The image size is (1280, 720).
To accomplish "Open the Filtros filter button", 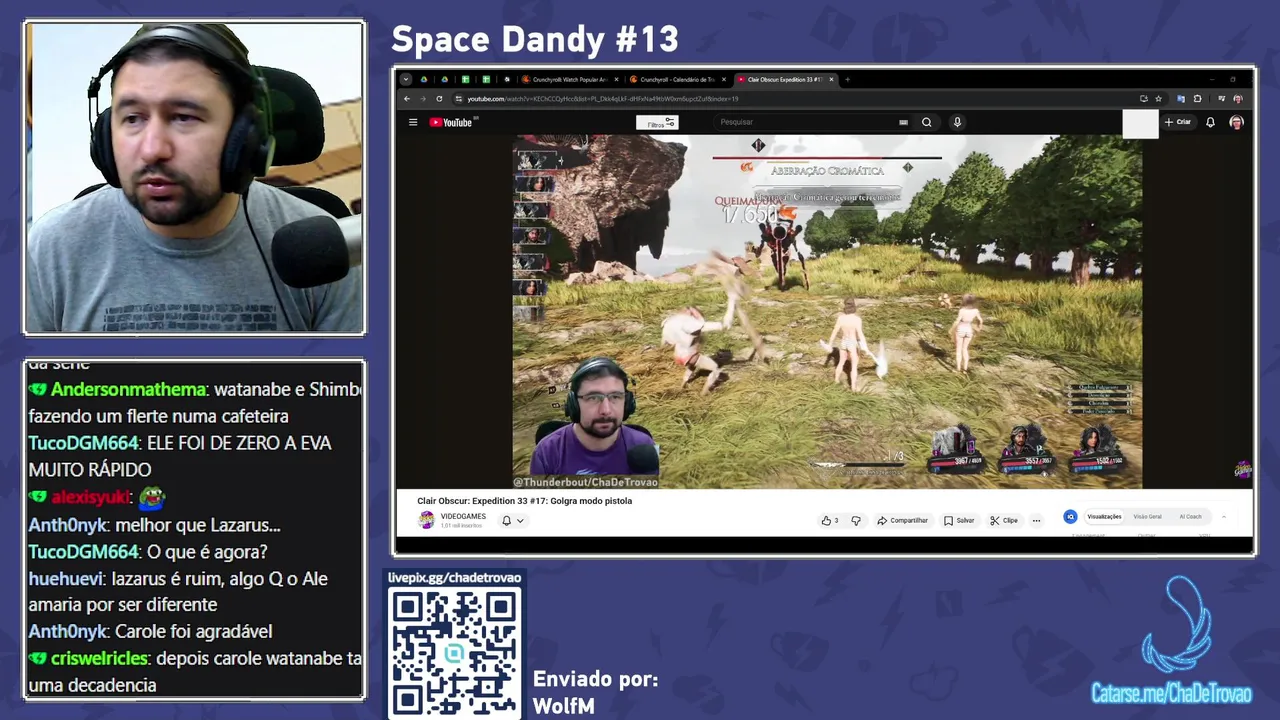I will click(x=657, y=123).
